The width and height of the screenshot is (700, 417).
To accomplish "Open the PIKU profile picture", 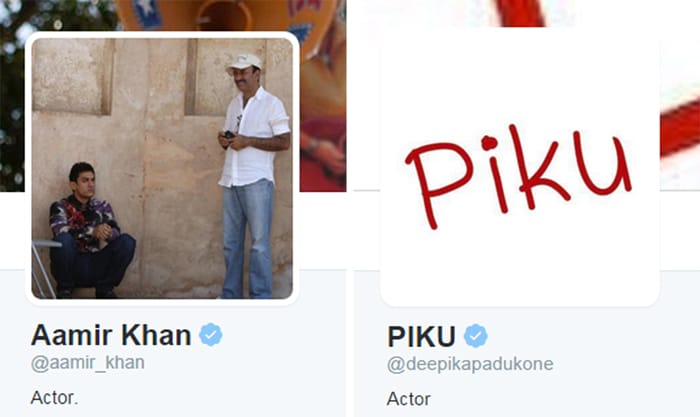I will (520, 166).
